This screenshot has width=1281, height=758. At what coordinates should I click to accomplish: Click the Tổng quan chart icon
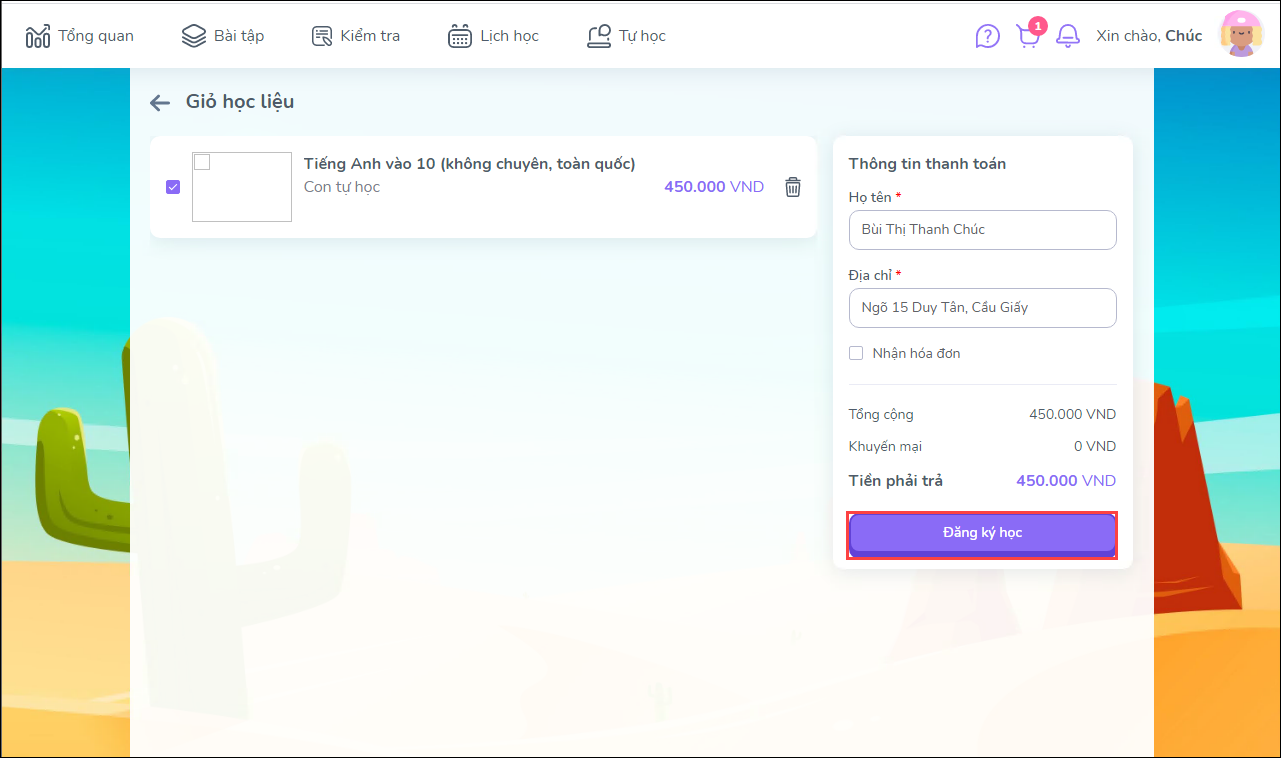pyautogui.click(x=38, y=36)
